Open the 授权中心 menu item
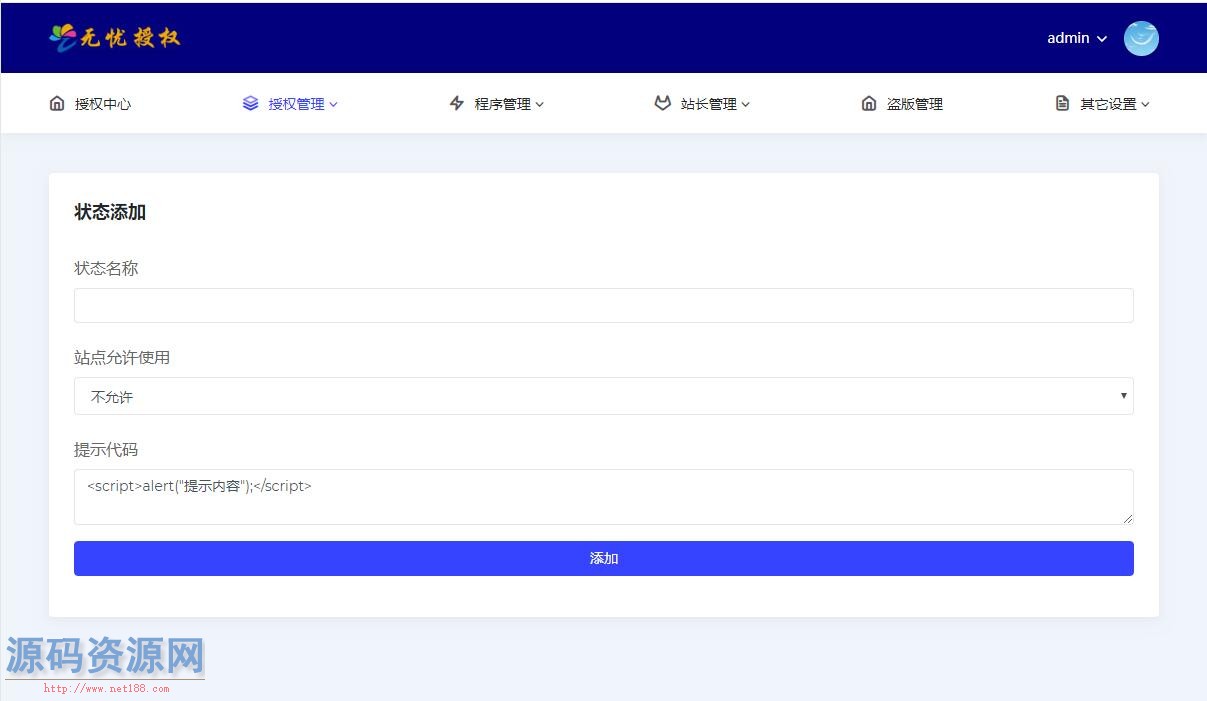The width and height of the screenshot is (1207, 701). [x=90, y=103]
